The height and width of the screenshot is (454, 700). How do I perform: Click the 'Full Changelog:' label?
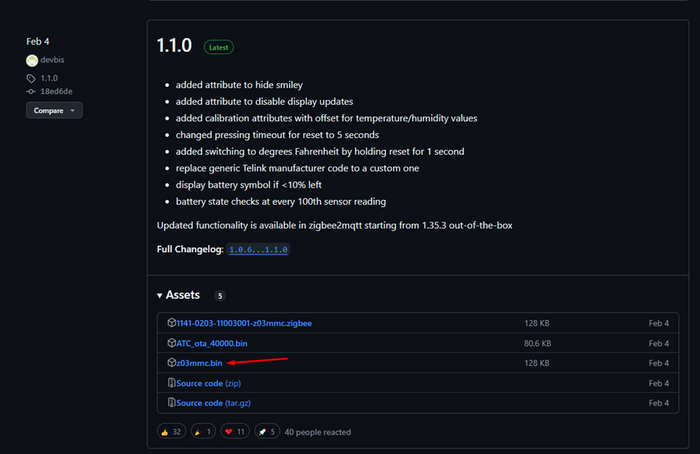click(x=190, y=249)
